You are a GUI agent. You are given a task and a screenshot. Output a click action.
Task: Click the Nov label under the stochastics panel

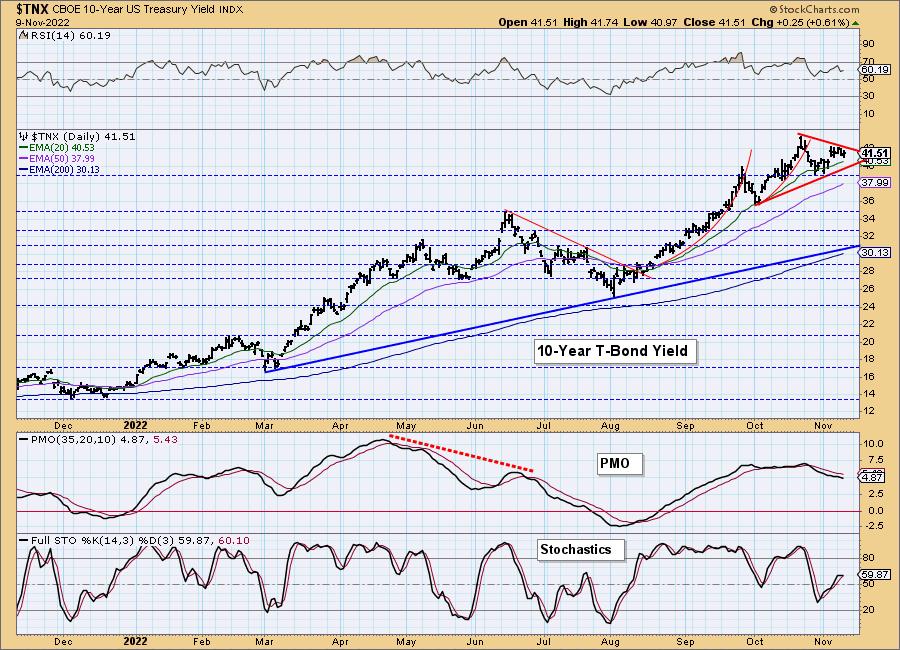pyautogui.click(x=823, y=641)
